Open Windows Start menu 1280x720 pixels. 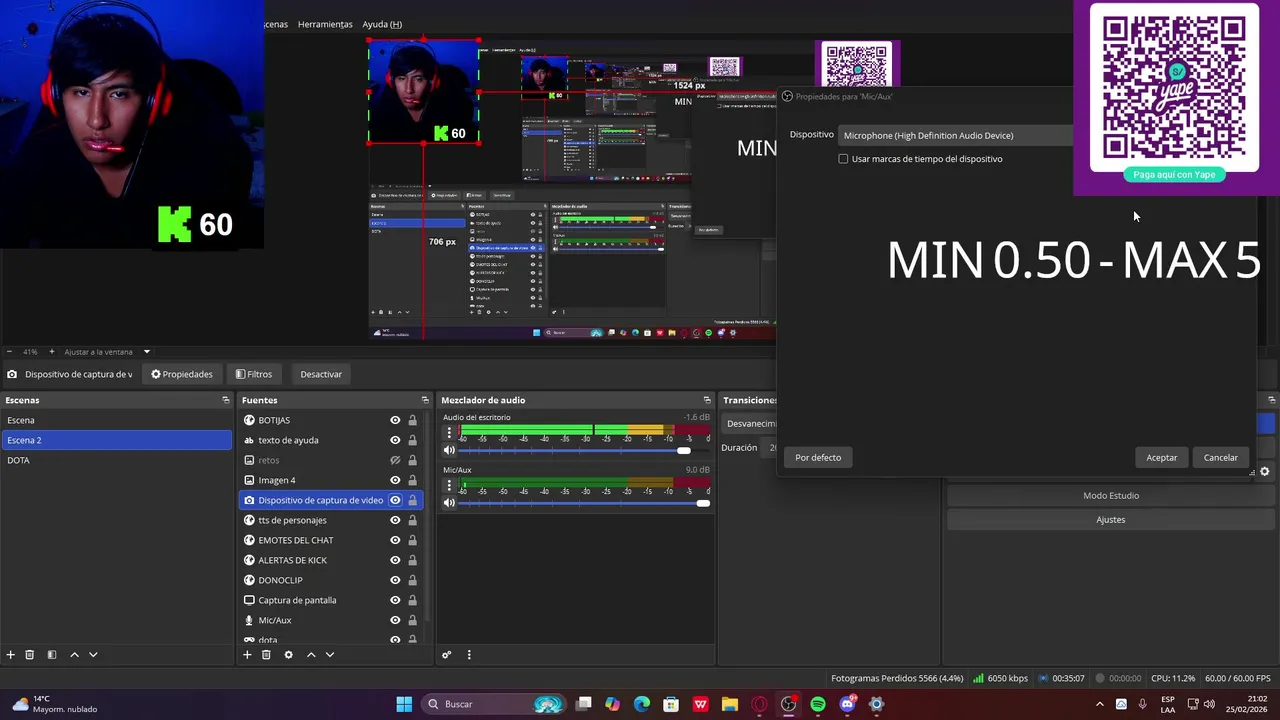[x=404, y=704]
